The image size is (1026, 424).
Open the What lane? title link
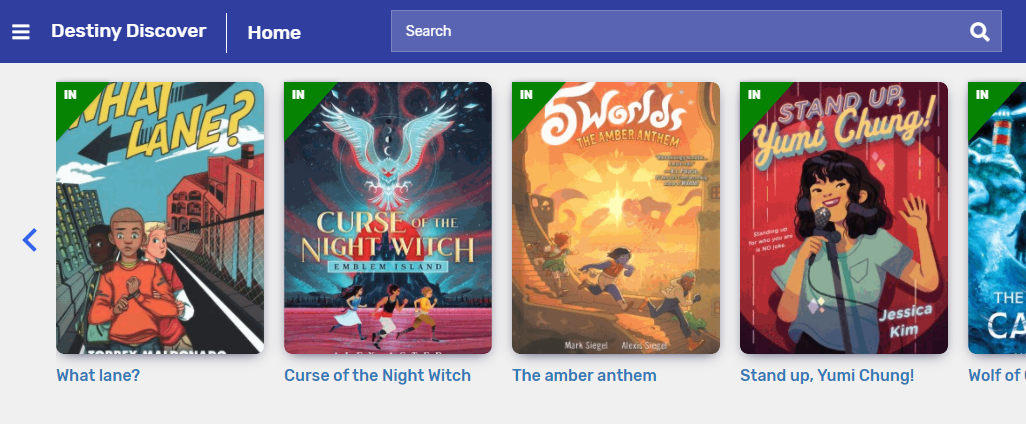click(x=98, y=376)
